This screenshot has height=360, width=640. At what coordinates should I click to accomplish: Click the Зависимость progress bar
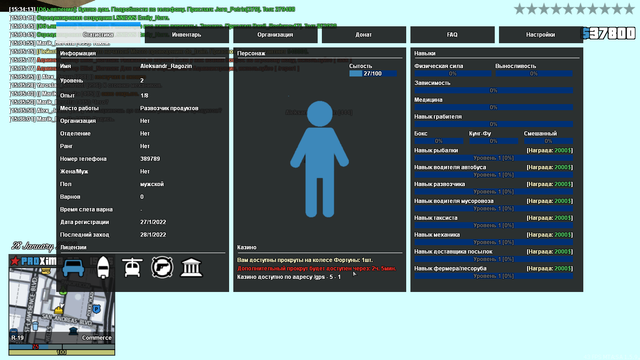[493, 90]
